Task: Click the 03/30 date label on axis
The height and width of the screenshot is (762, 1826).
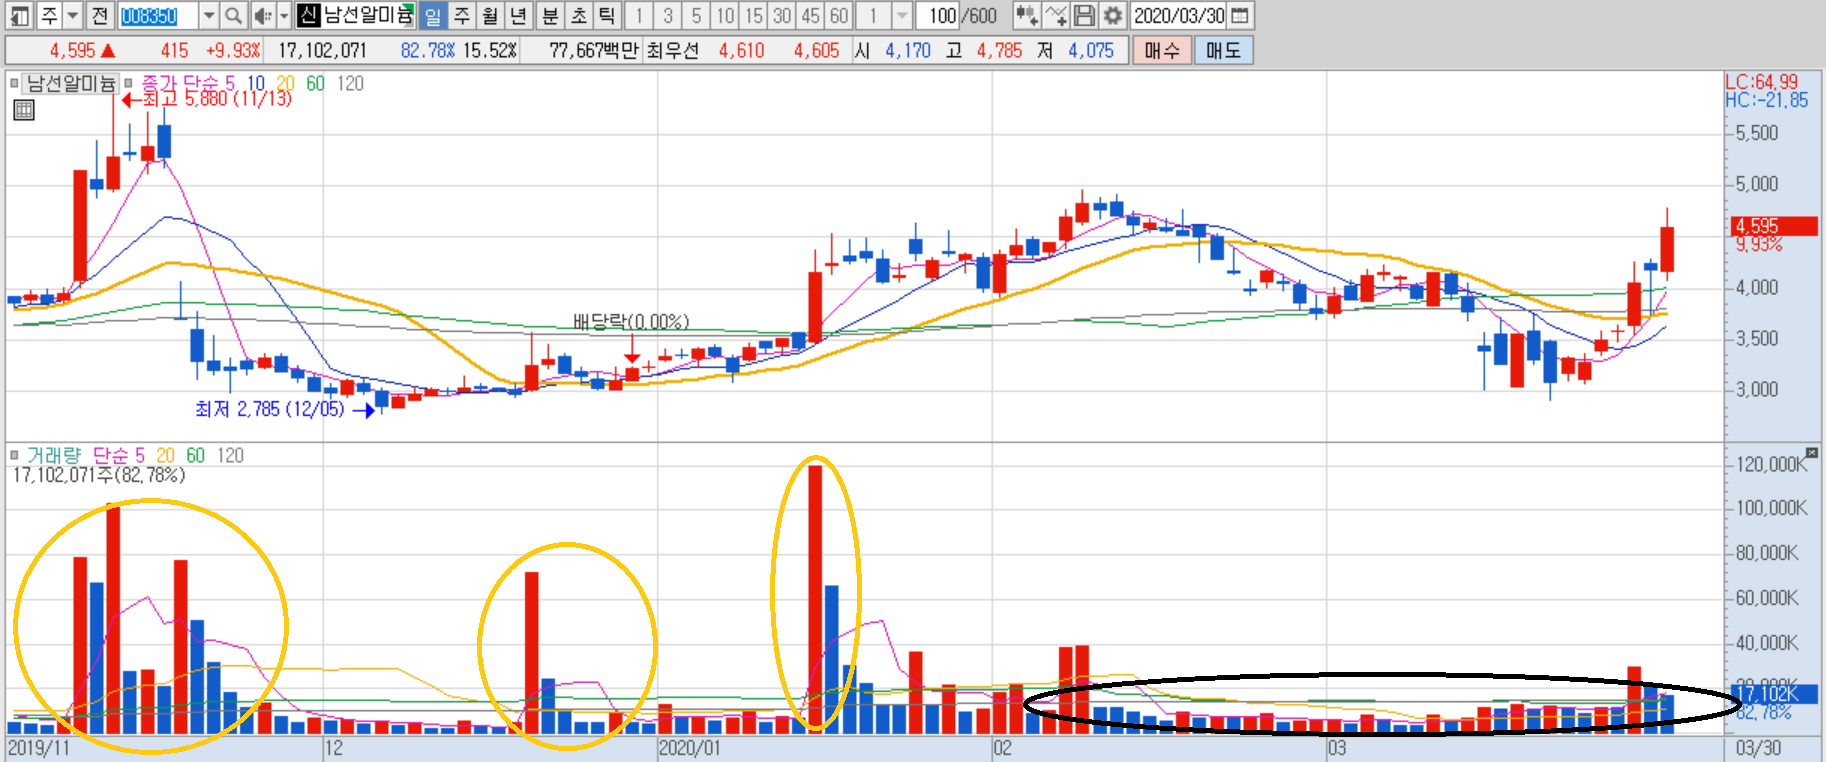Action: [1758, 748]
